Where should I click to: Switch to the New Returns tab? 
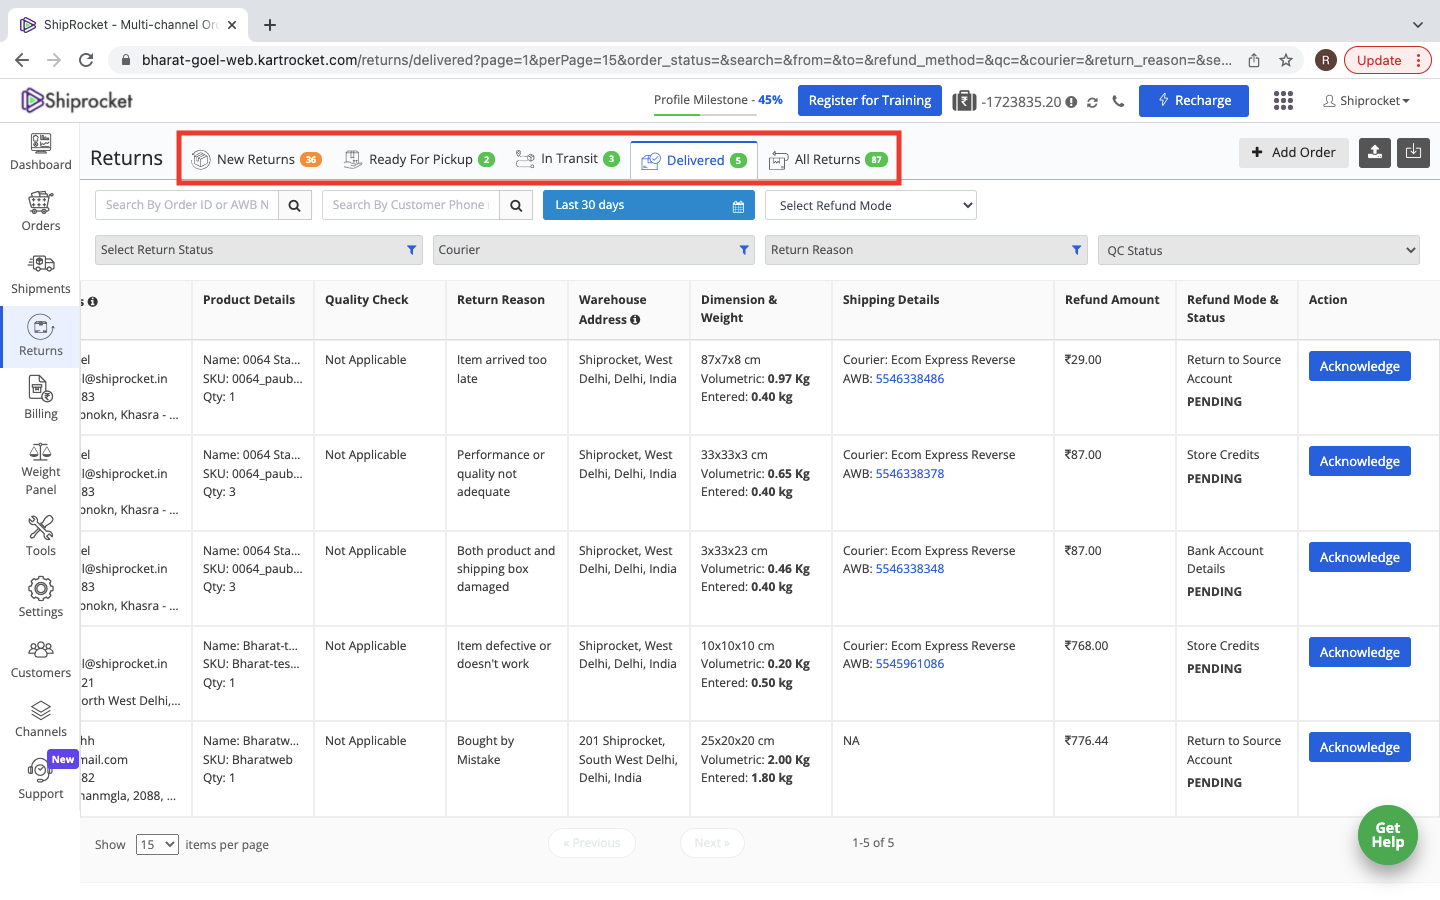click(x=256, y=158)
